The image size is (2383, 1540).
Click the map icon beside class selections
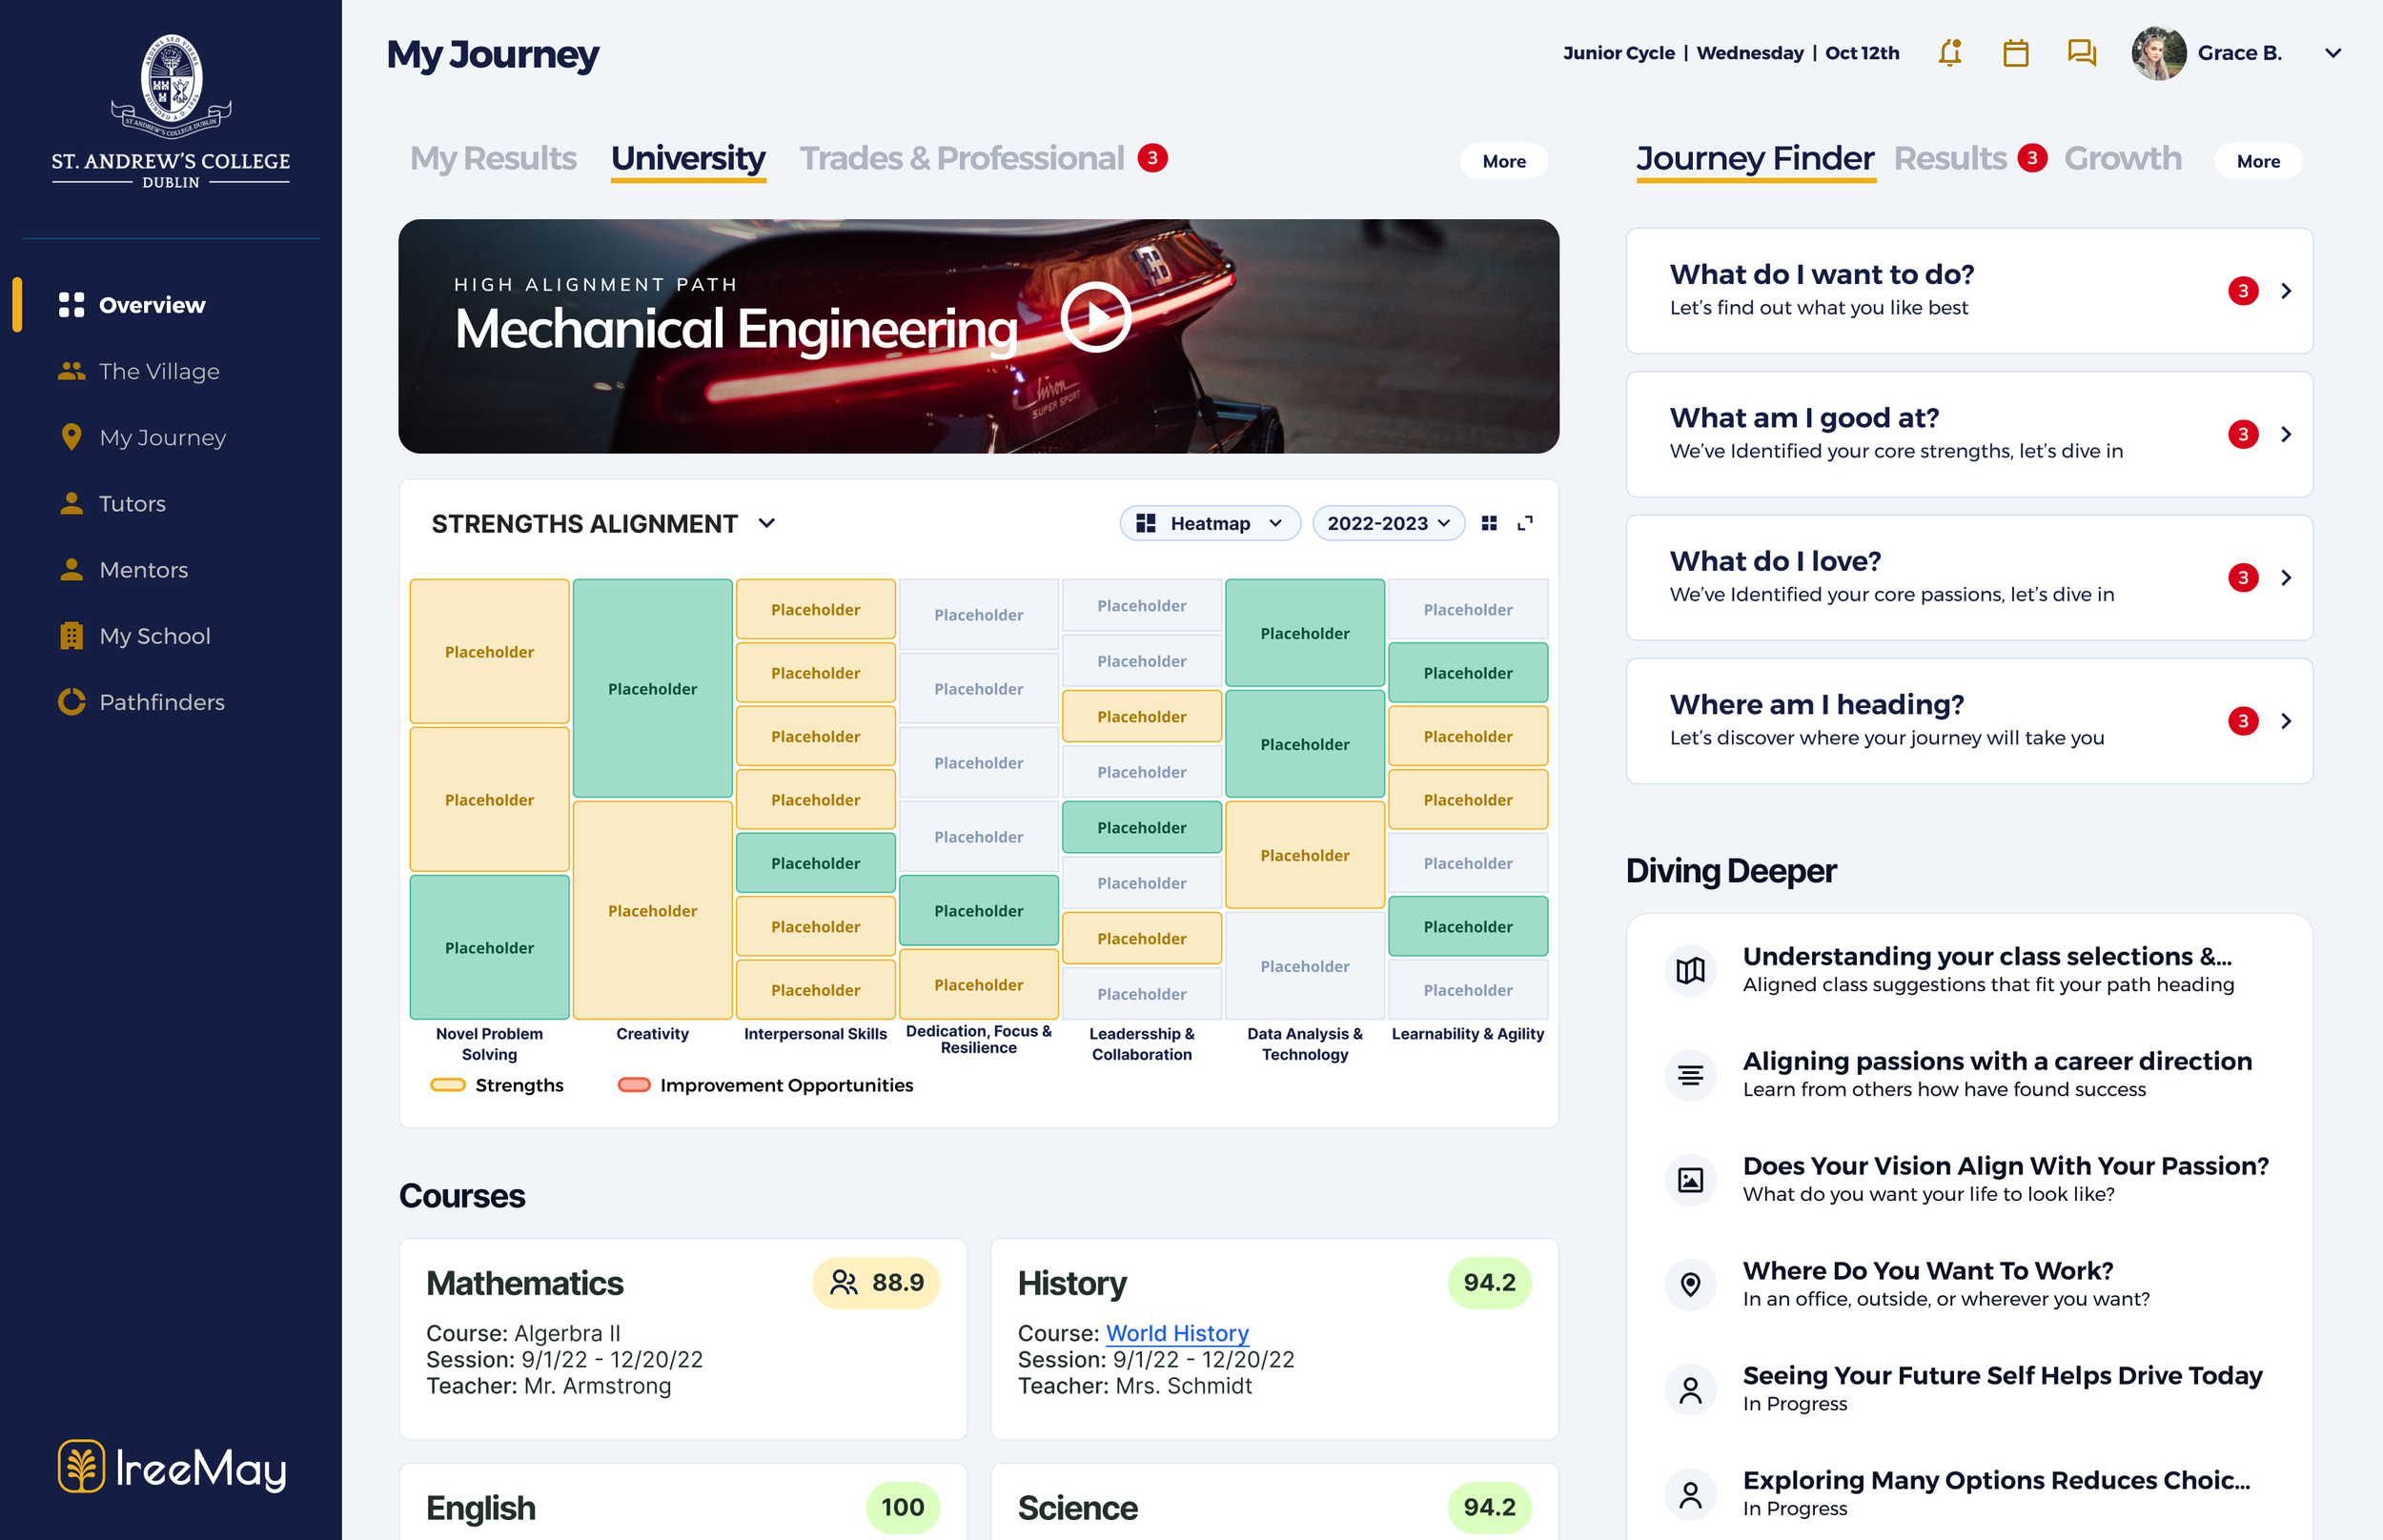[x=1690, y=970]
